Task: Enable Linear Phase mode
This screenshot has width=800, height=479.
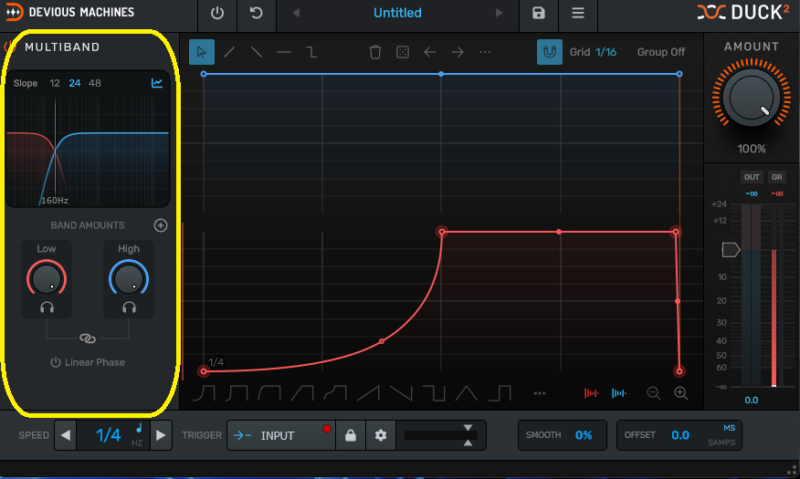Action: 87,361
